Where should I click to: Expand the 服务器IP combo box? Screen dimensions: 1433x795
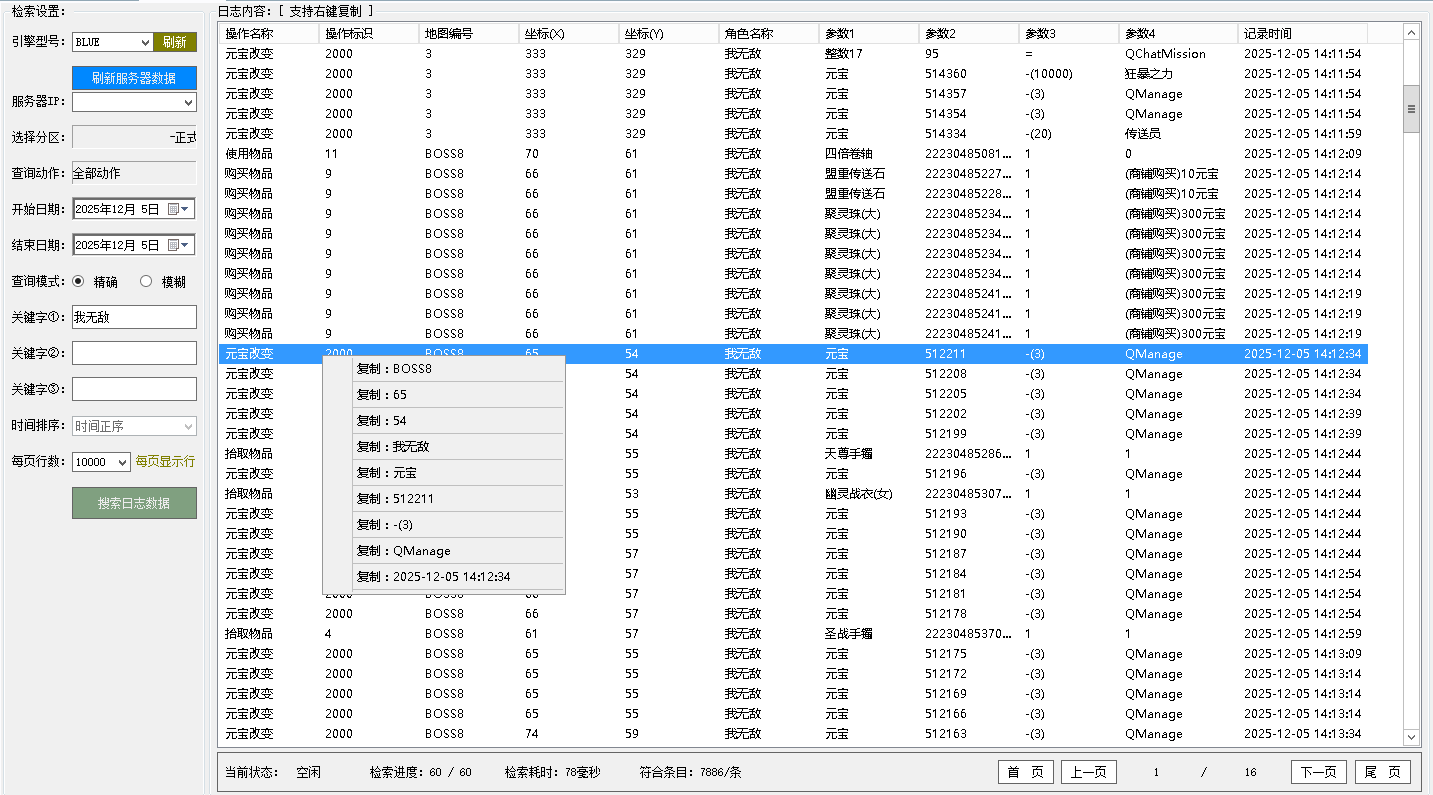point(188,102)
